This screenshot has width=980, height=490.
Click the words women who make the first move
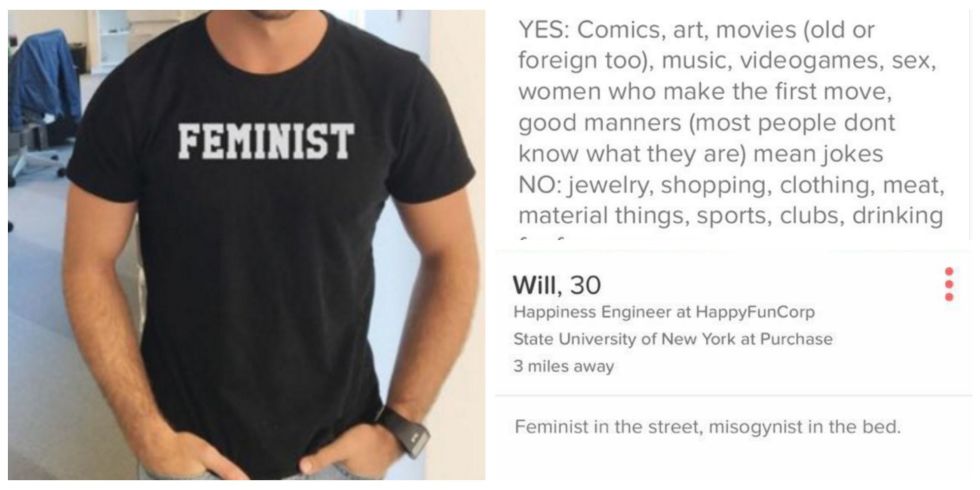(x=704, y=91)
